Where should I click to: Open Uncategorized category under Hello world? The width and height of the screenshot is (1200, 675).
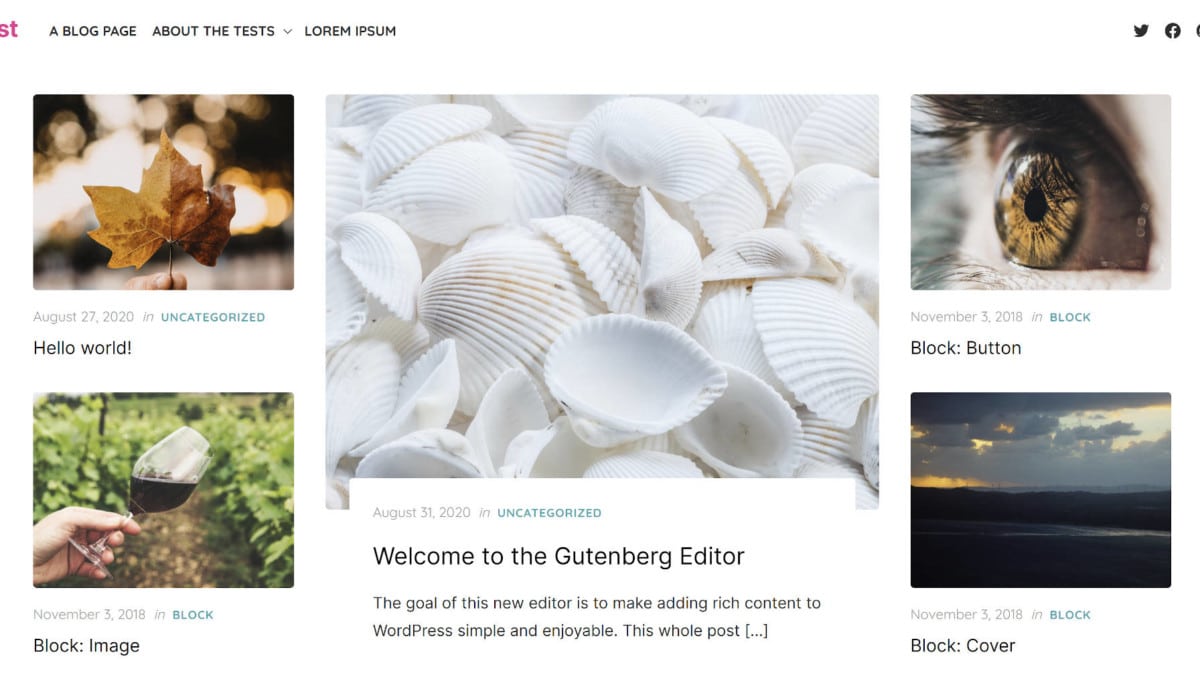tap(213, 317)
